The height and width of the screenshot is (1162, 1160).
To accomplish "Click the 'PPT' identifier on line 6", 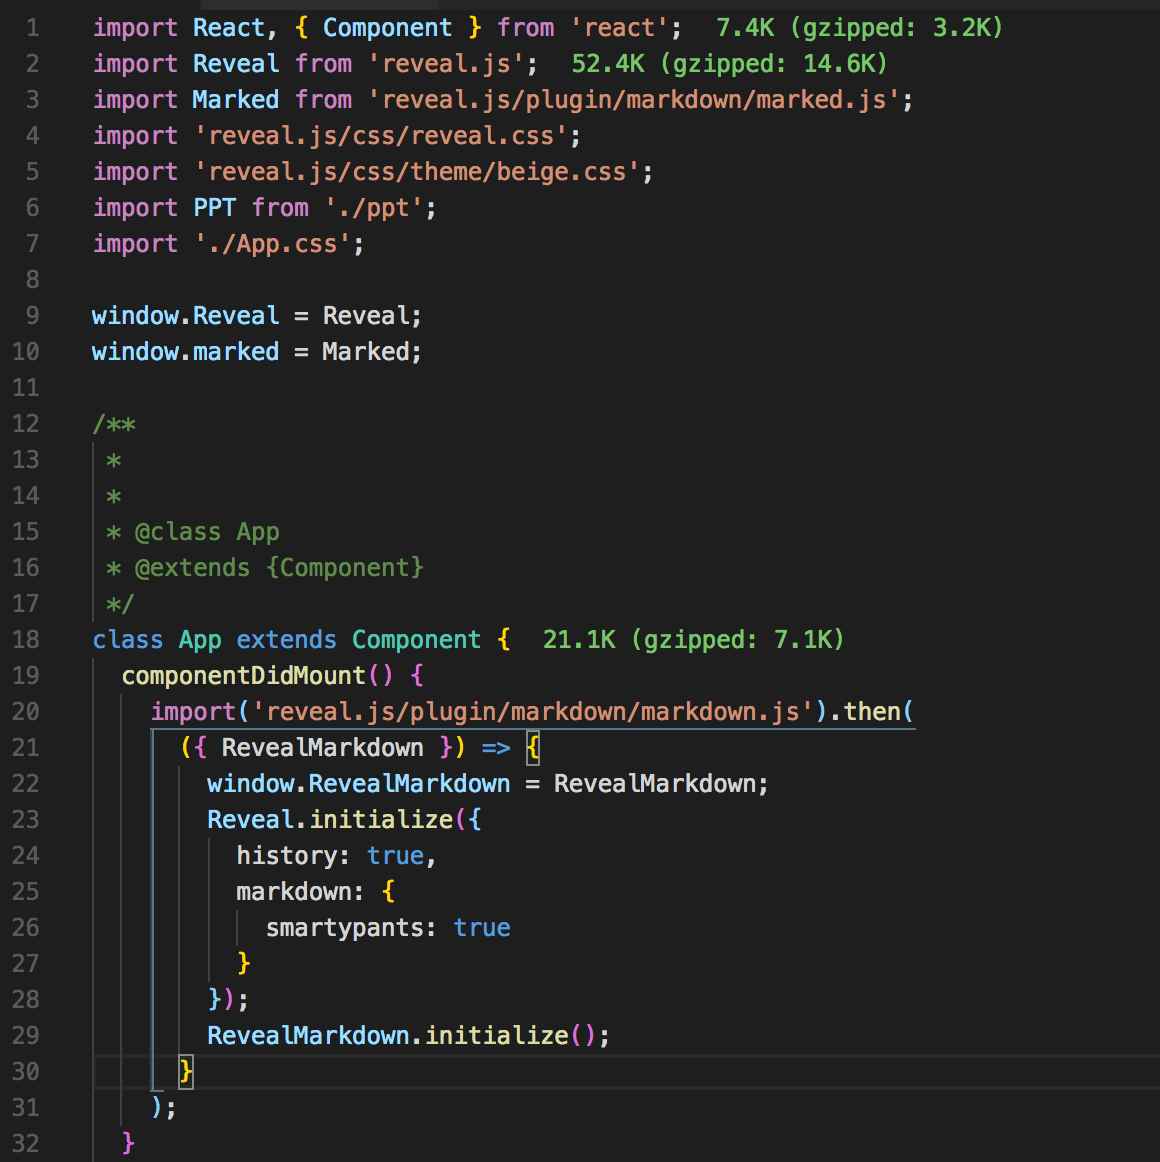I will tap(214, 208).
